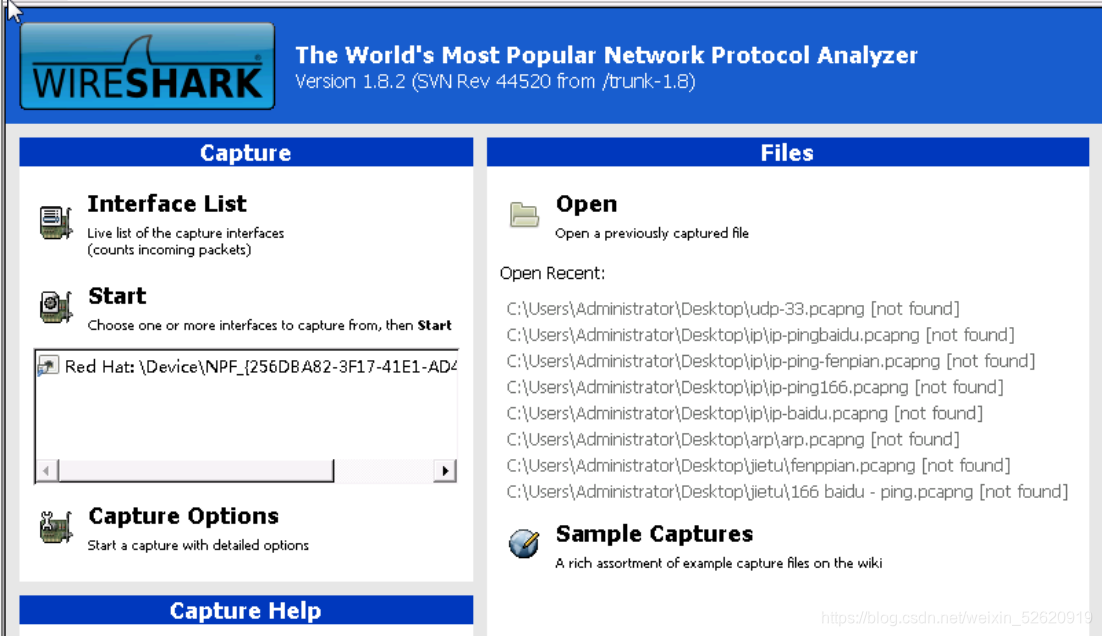Viewport: 1102px width, 636px height.
Task: Select the Red Hat \Device\NPF interface row
Action: [246, 366]
